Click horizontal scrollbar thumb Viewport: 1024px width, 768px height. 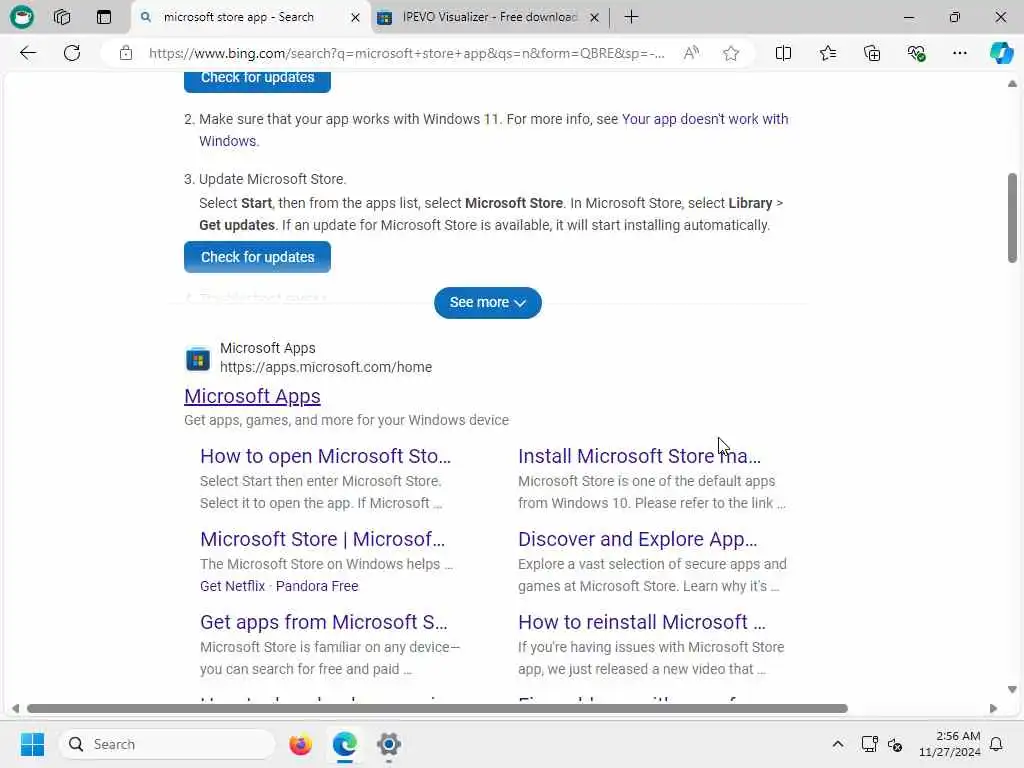pyautogui.click(x=437, y=709)
